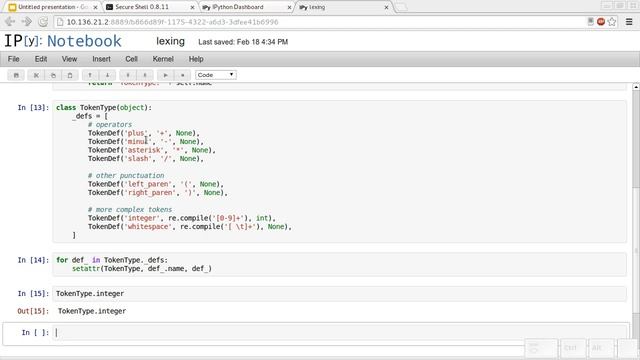This screenshot has width=640, height=360.
Task: Go back in browser history
Action: 10,22
